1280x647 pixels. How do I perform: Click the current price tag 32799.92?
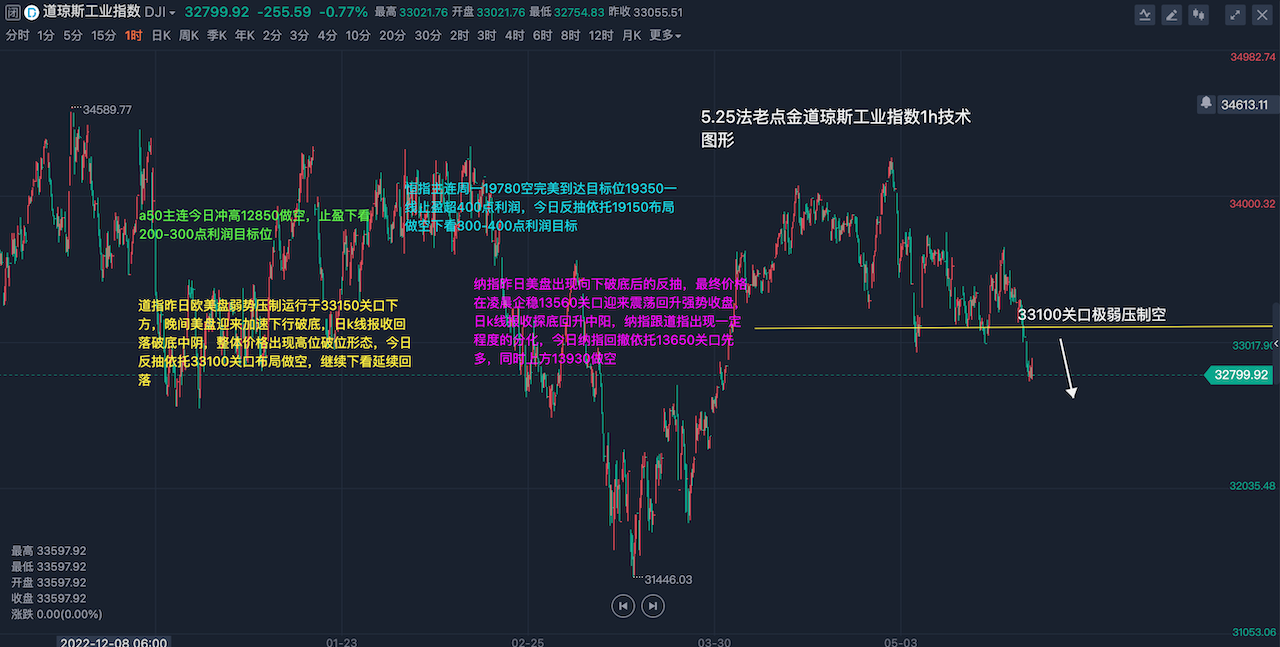(x=1240, y=375)
